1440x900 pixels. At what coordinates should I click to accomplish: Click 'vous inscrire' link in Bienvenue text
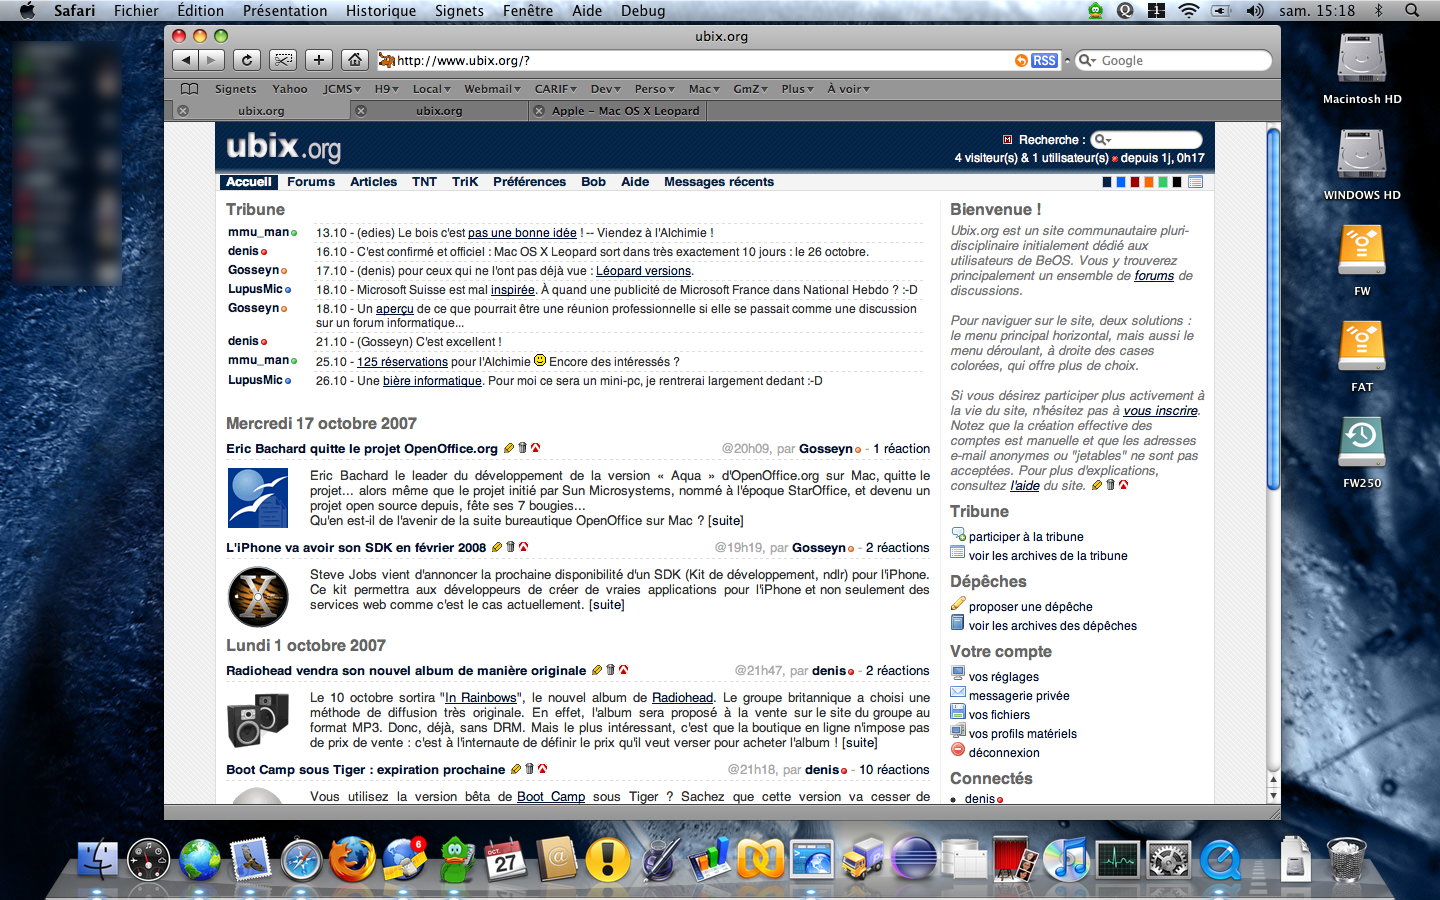tap(1160, 410)
